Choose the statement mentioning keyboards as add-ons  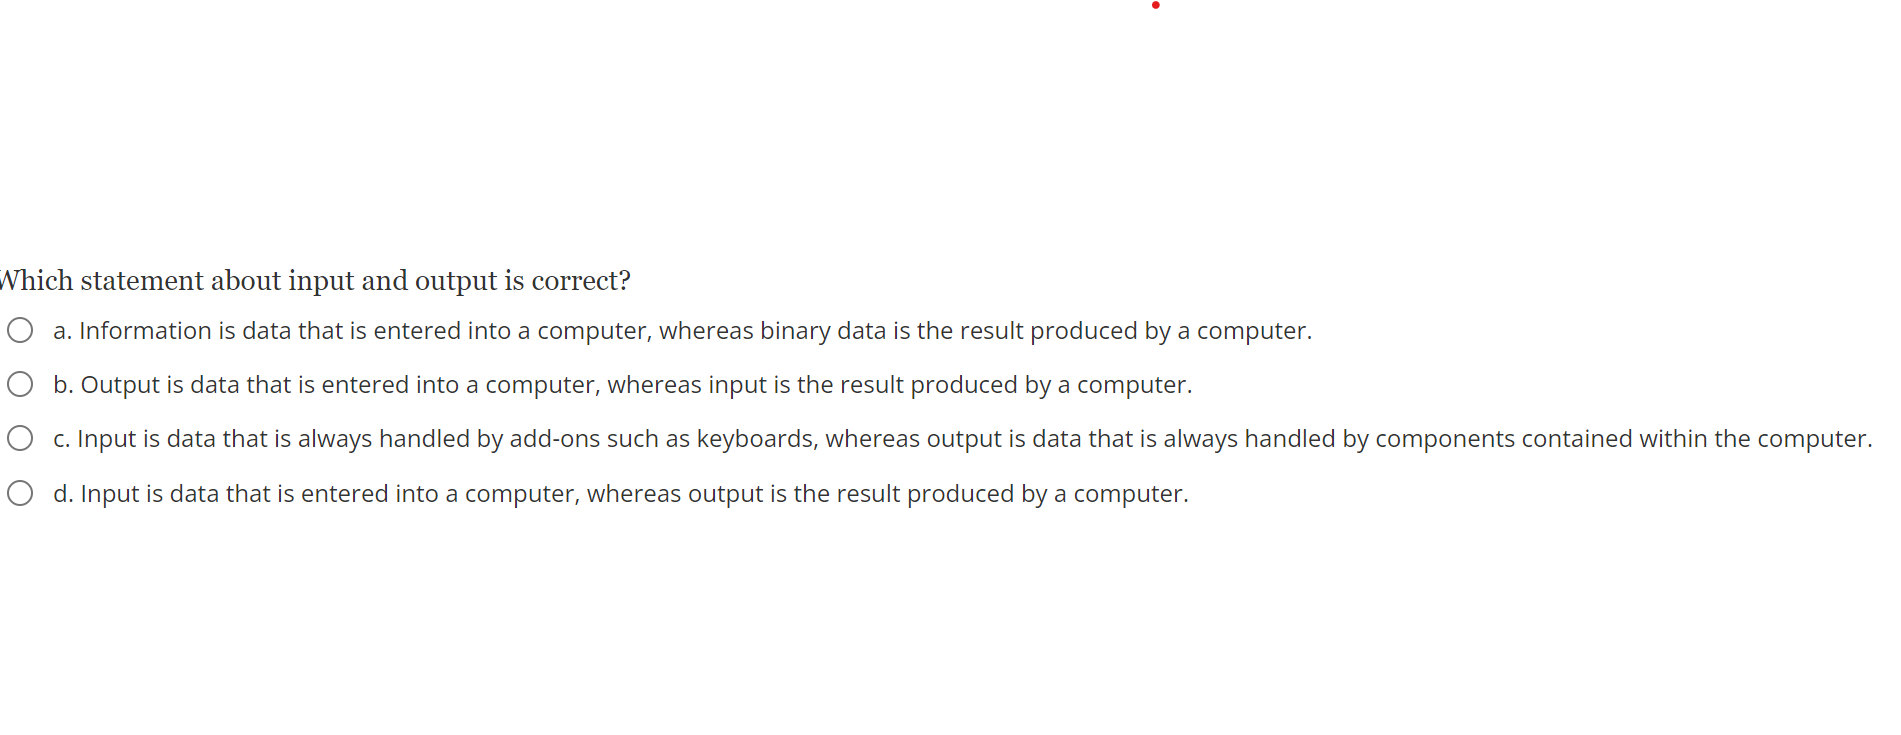tap(960, 438)
